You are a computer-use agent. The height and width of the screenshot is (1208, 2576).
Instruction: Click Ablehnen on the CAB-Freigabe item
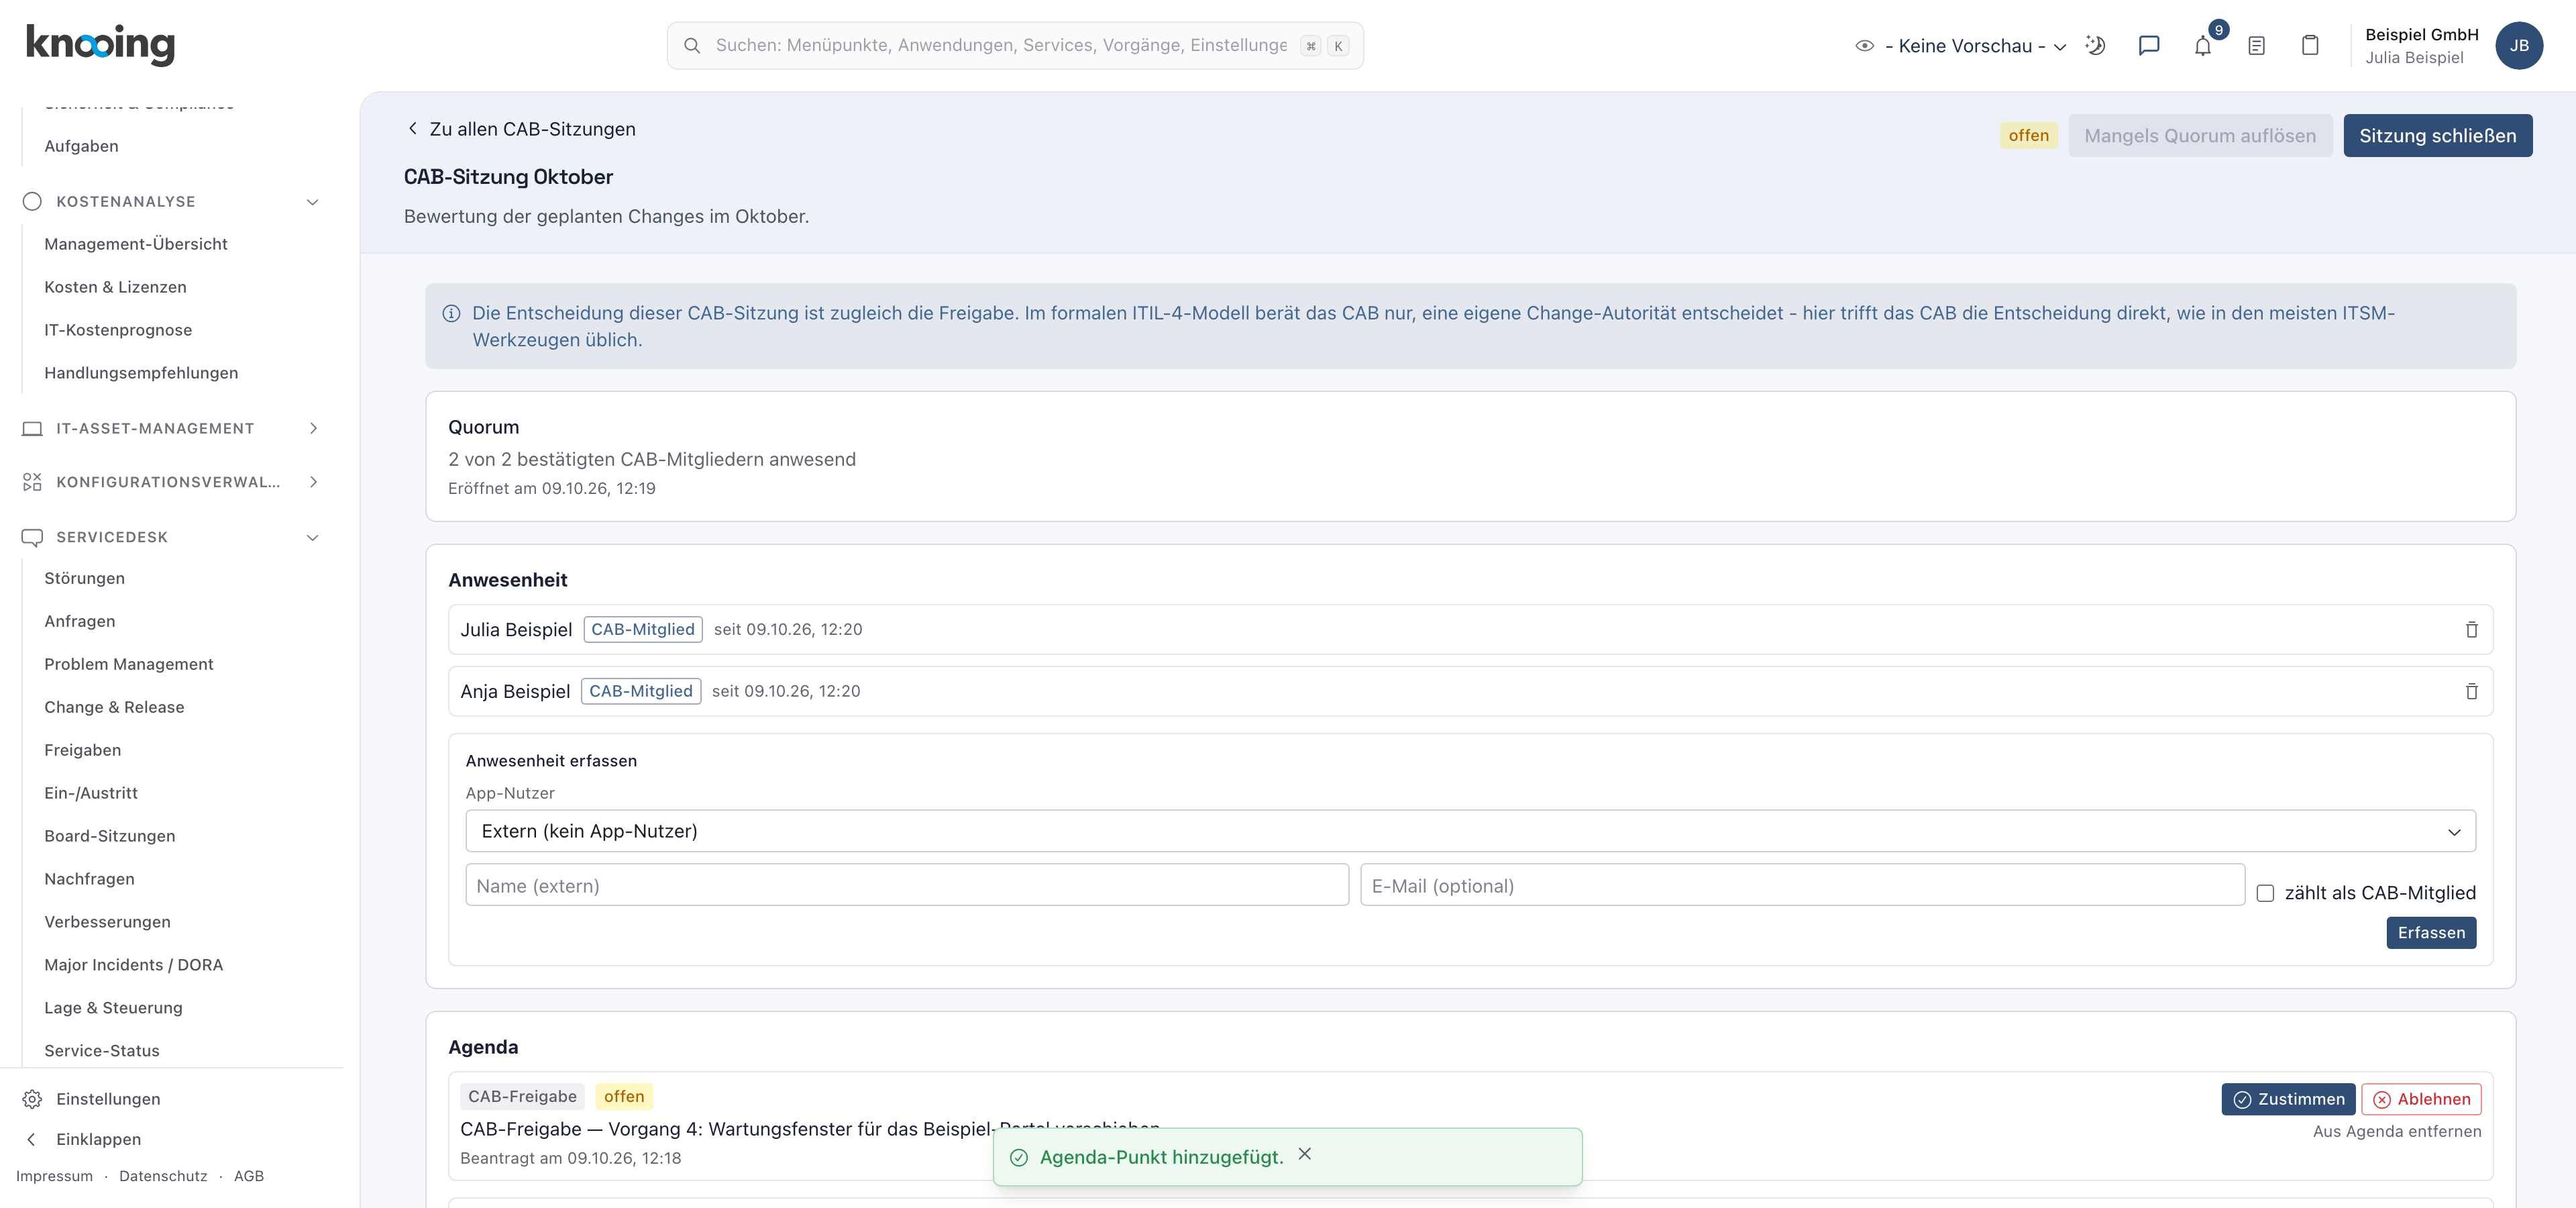(x=2421, y=1099)
